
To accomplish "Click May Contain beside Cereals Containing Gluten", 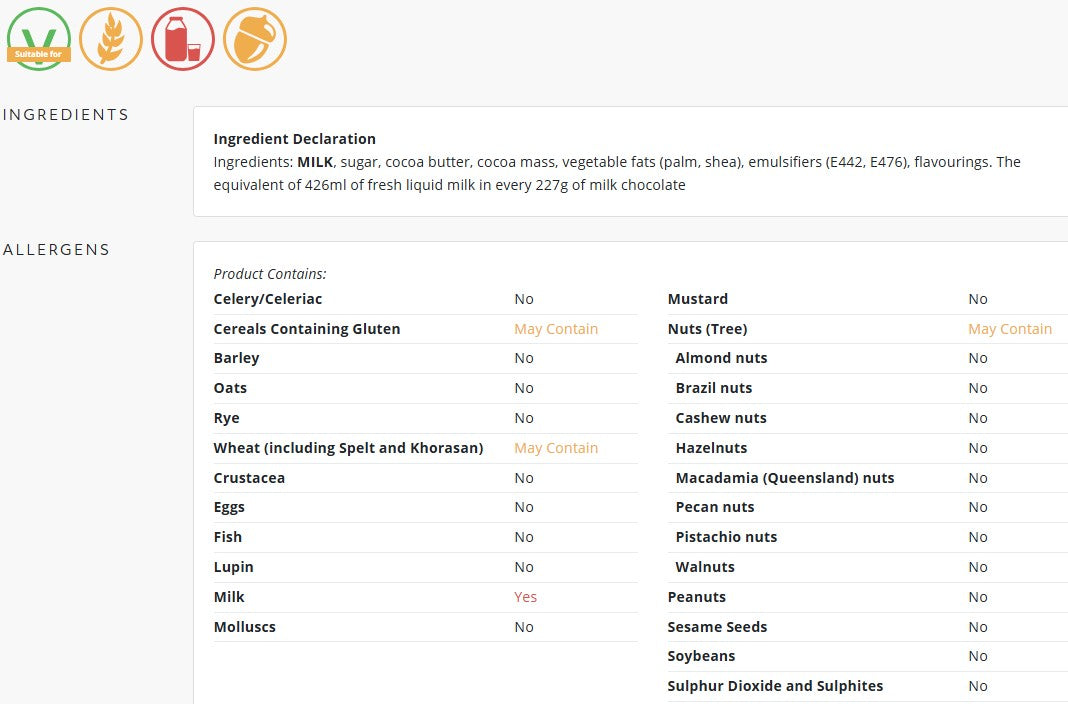I will point(555,329).
